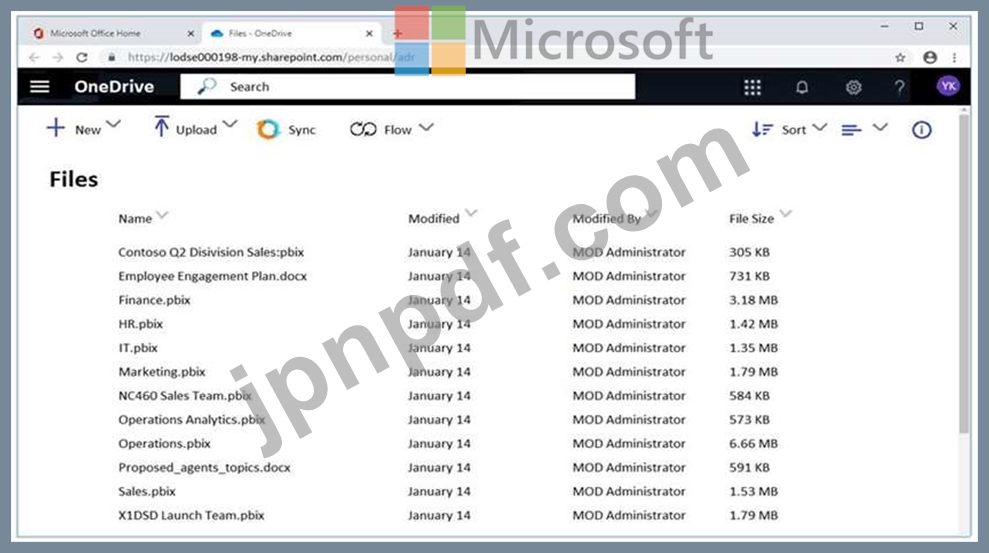Click the page vertical scrollbar
This screenshot has height=553, width=989.
coord(964,274)
